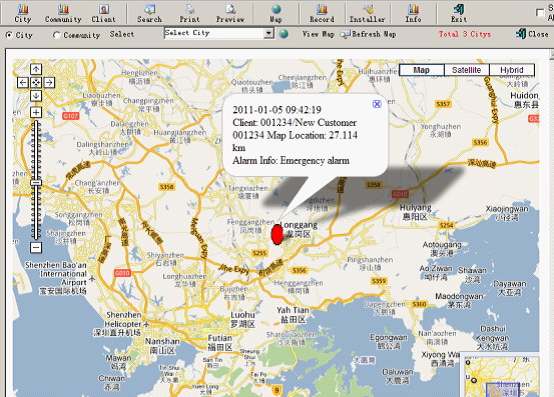The image size is (554, 397).
Task: Click the View Map button
Action: tap(318, 34)
